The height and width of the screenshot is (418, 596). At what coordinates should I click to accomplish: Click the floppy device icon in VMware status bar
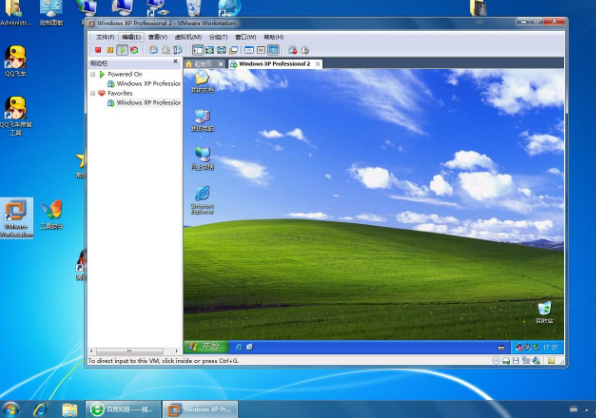516,360
